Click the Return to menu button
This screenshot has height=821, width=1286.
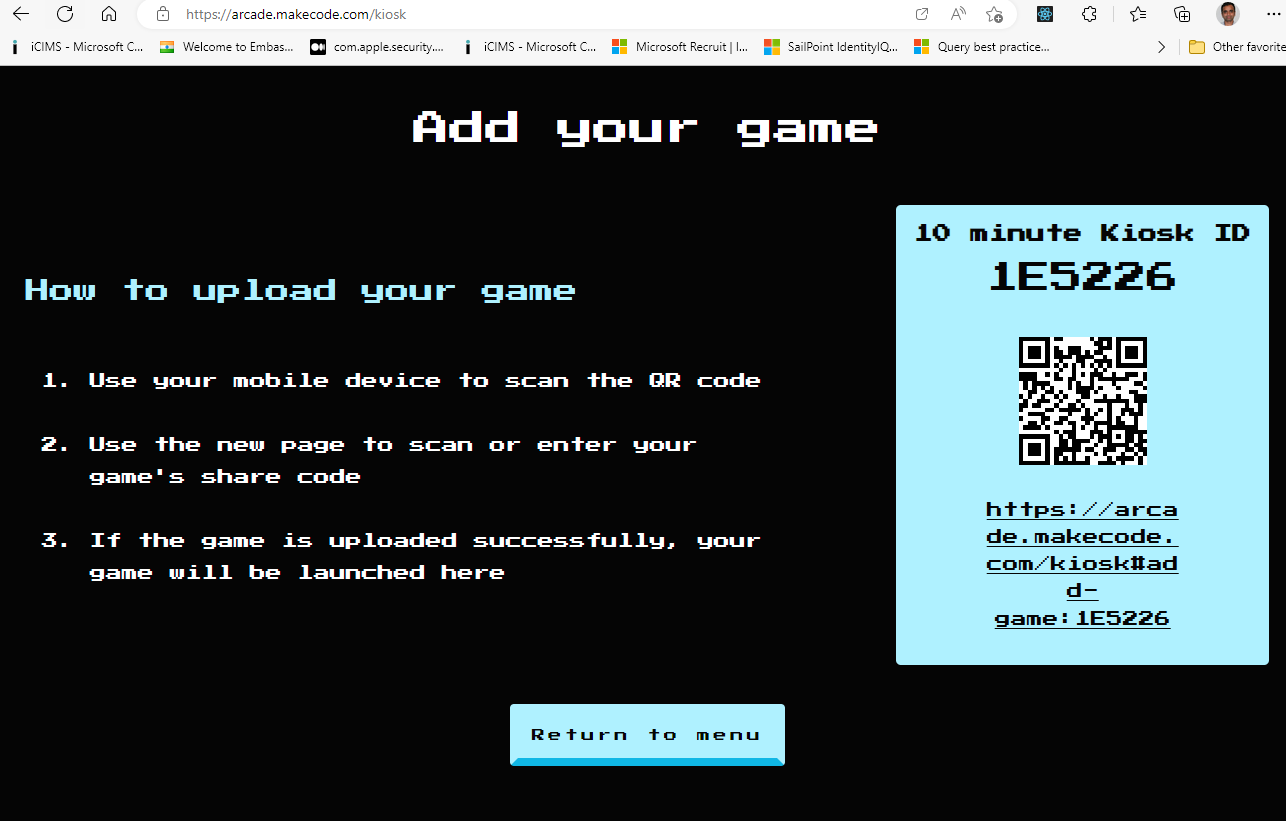pos(647,735)
